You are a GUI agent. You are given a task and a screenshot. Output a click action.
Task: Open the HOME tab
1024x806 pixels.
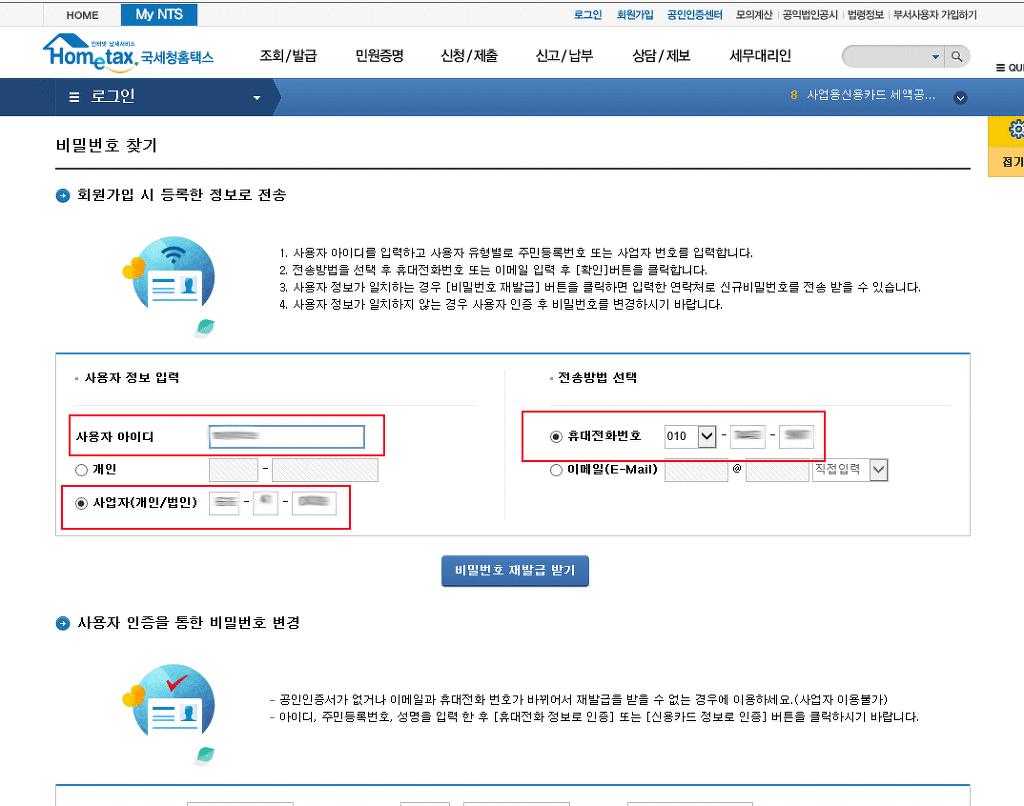tap(82, 15)
